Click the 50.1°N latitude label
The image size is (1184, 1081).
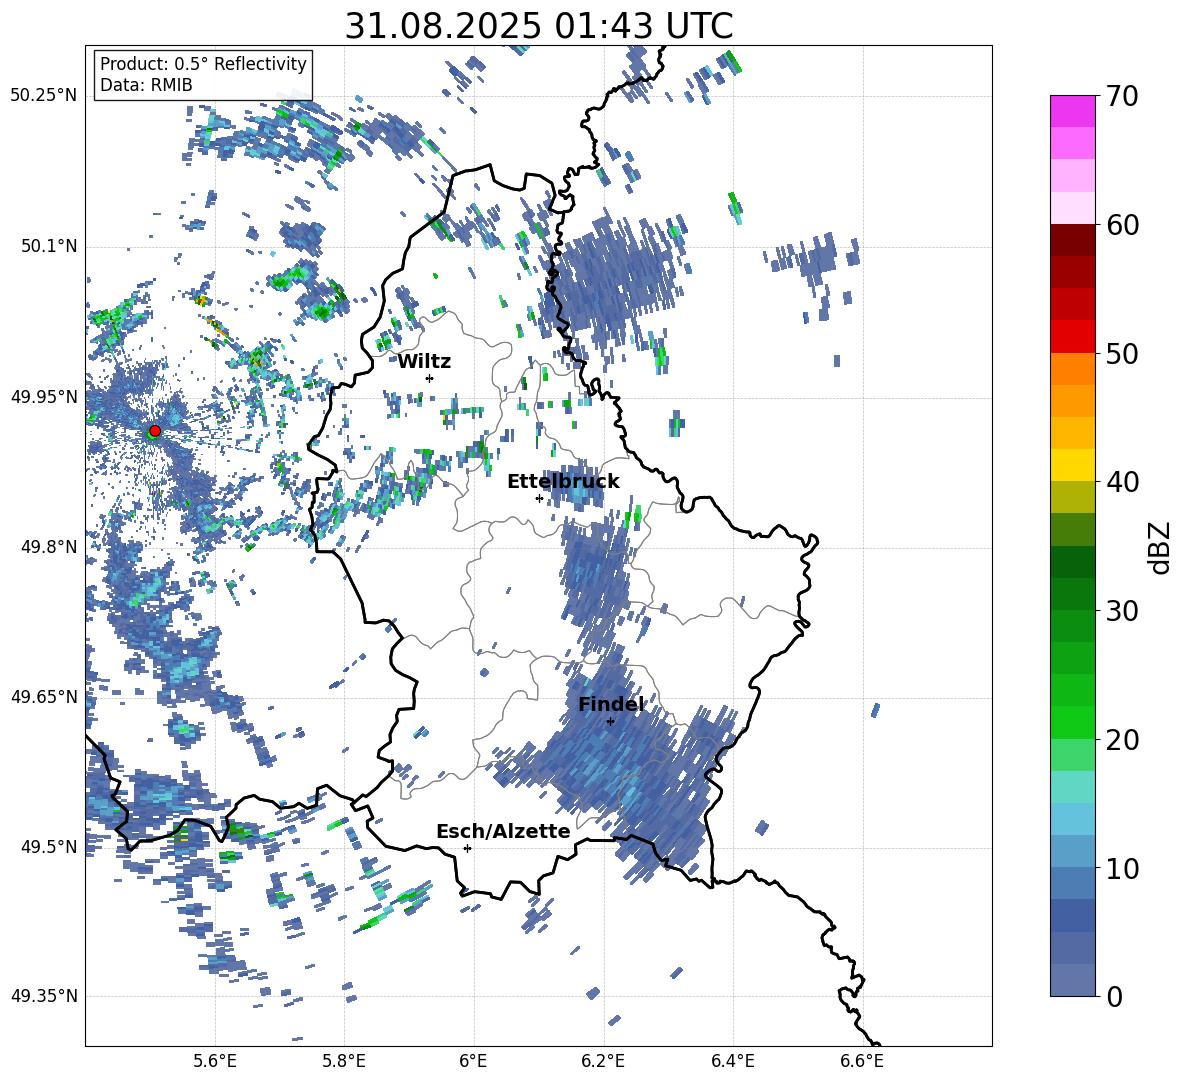pos(48,246)
